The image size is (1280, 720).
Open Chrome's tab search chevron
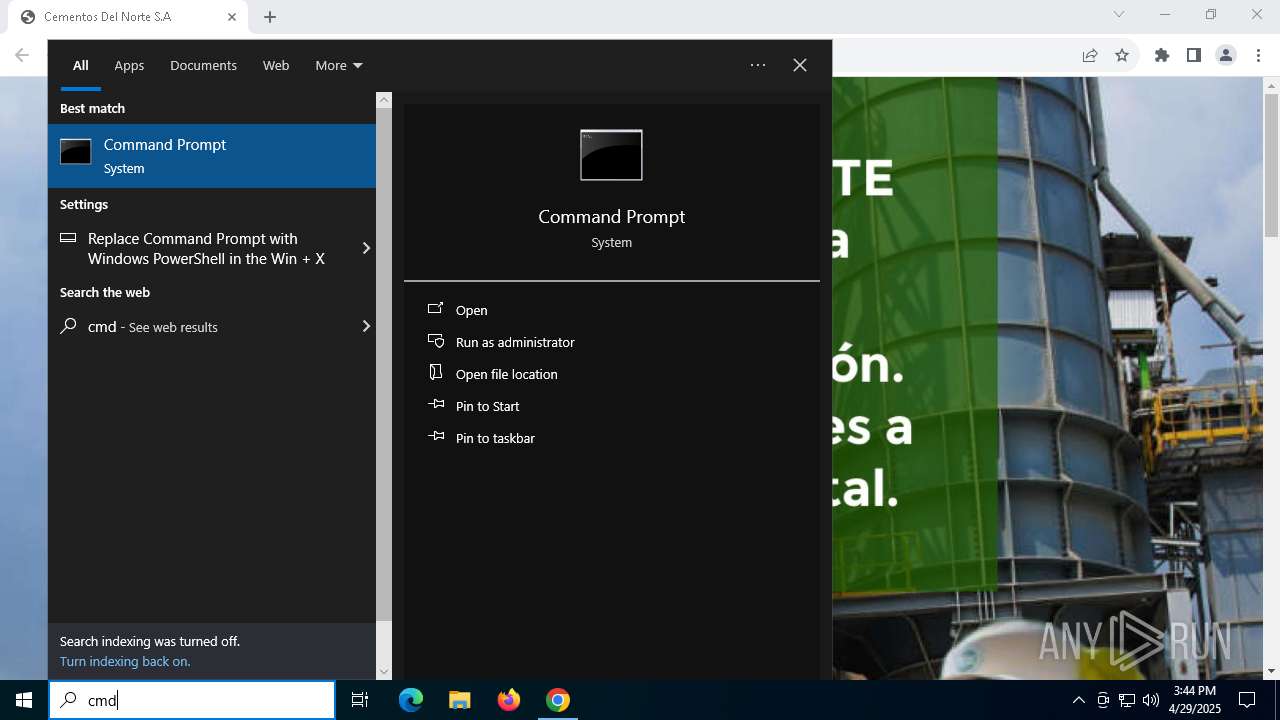(1119, 14)
